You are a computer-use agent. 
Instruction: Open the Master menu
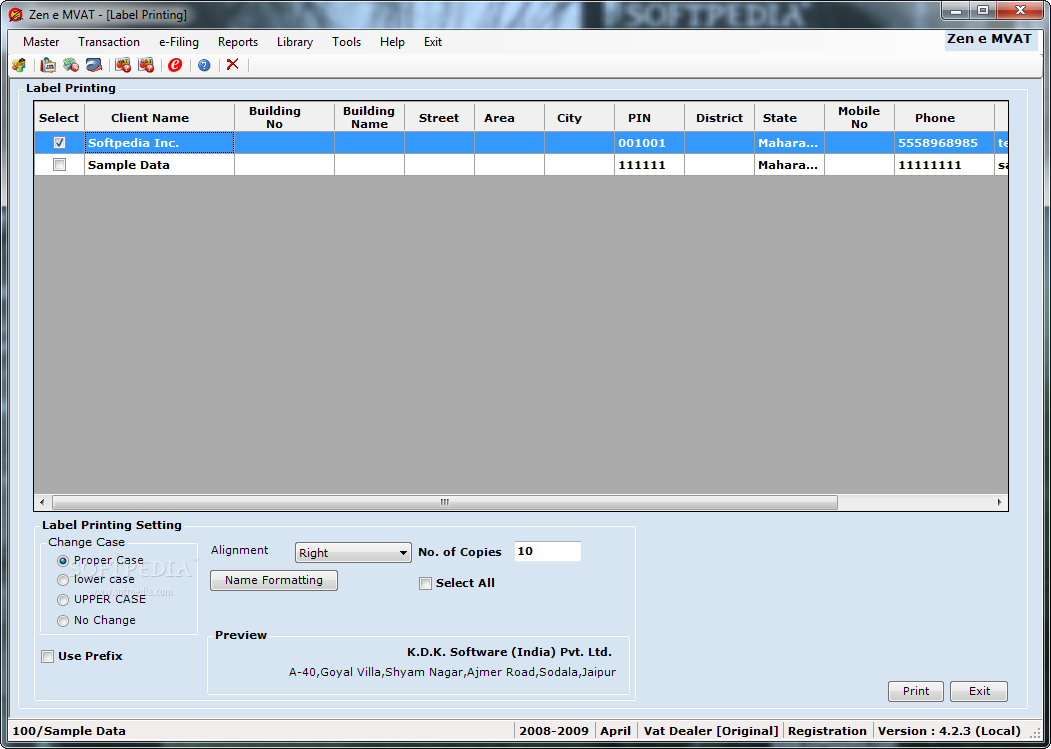pos(41,42)
